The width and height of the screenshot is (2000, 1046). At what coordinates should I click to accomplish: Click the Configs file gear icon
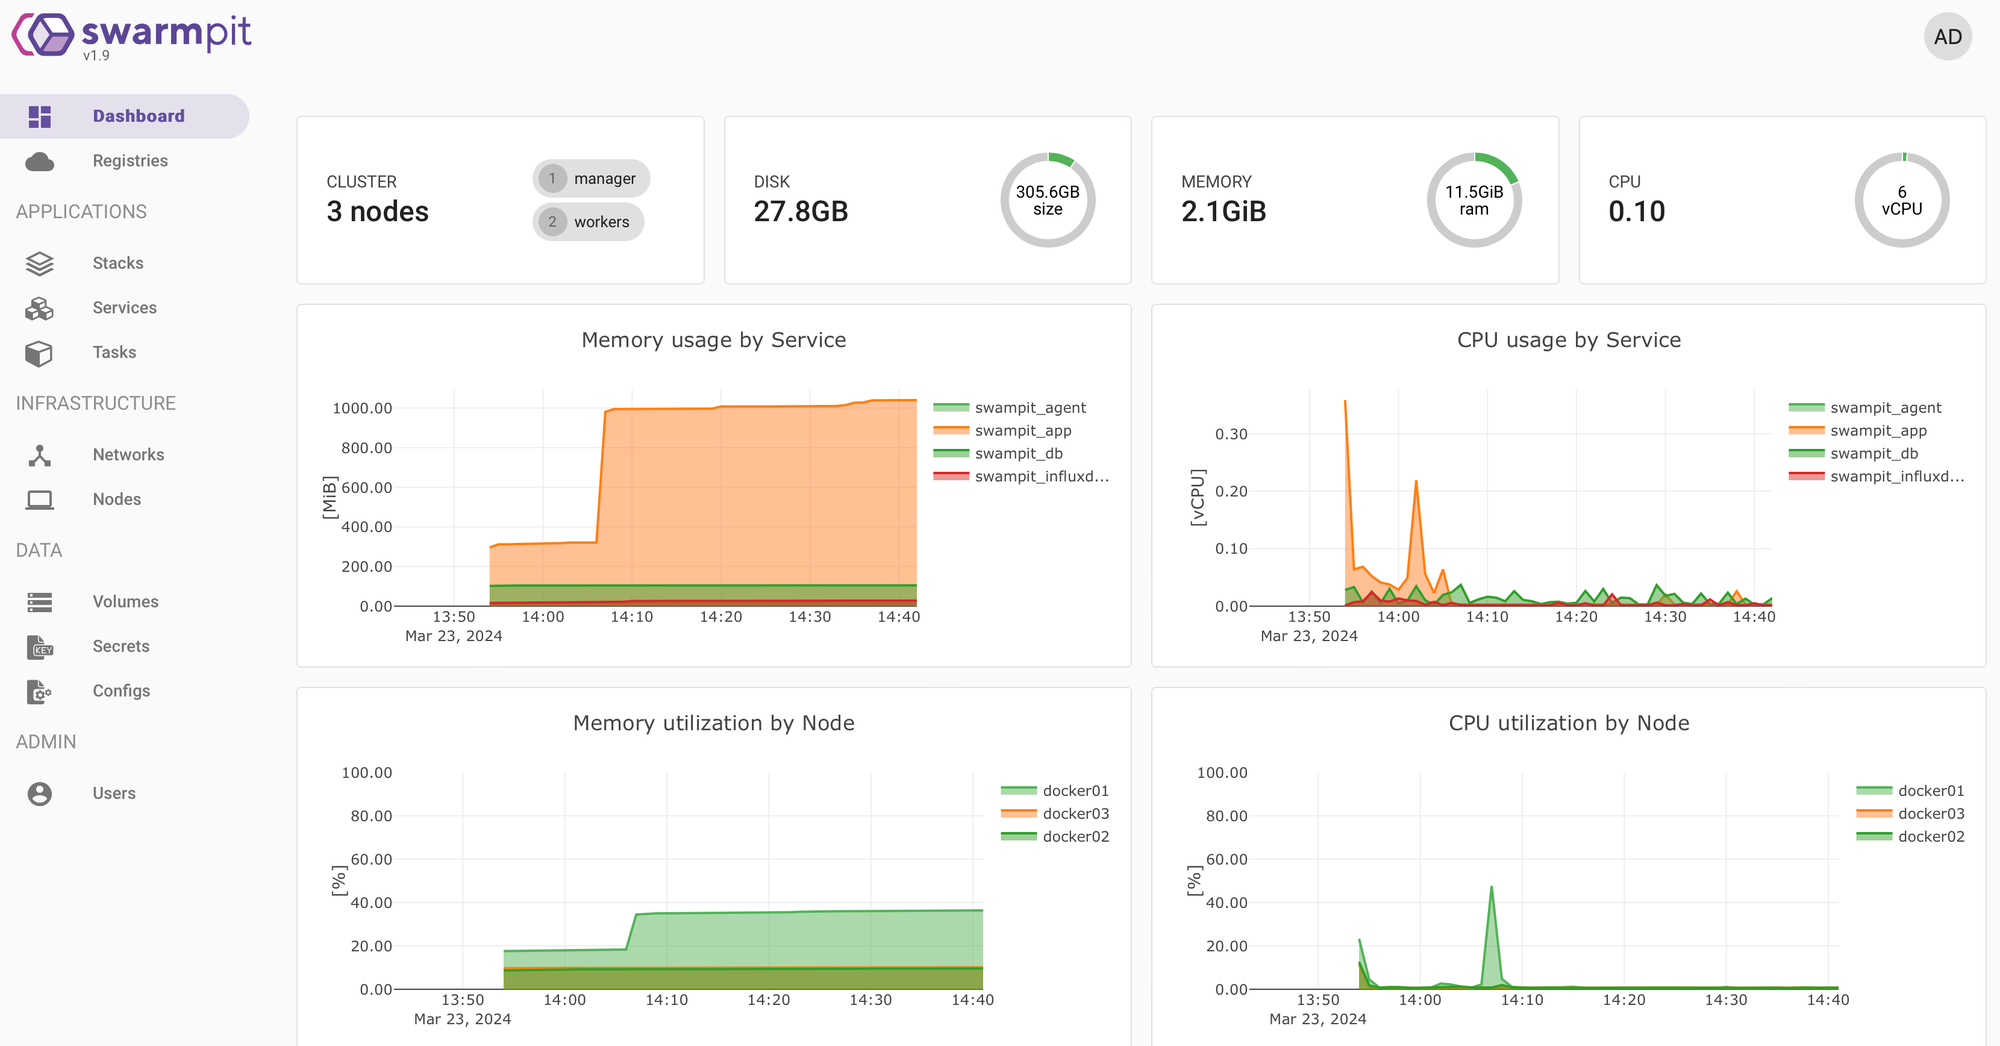point(40,691)
